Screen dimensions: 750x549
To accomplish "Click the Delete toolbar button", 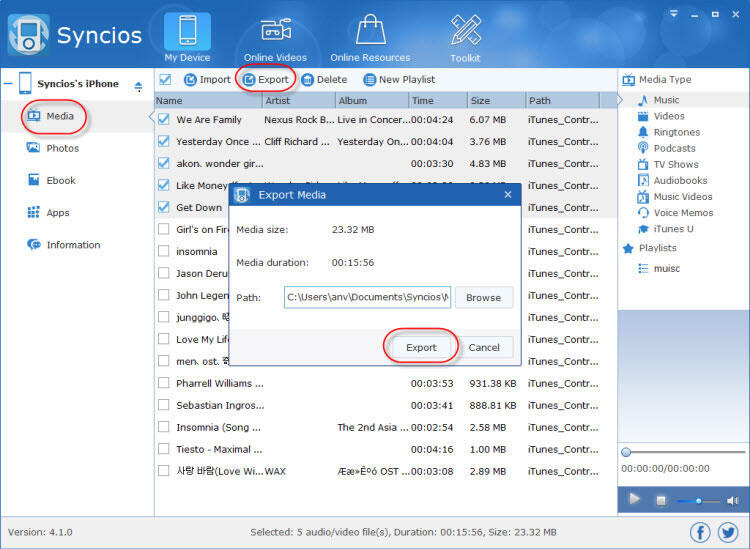I will point(324,79).
